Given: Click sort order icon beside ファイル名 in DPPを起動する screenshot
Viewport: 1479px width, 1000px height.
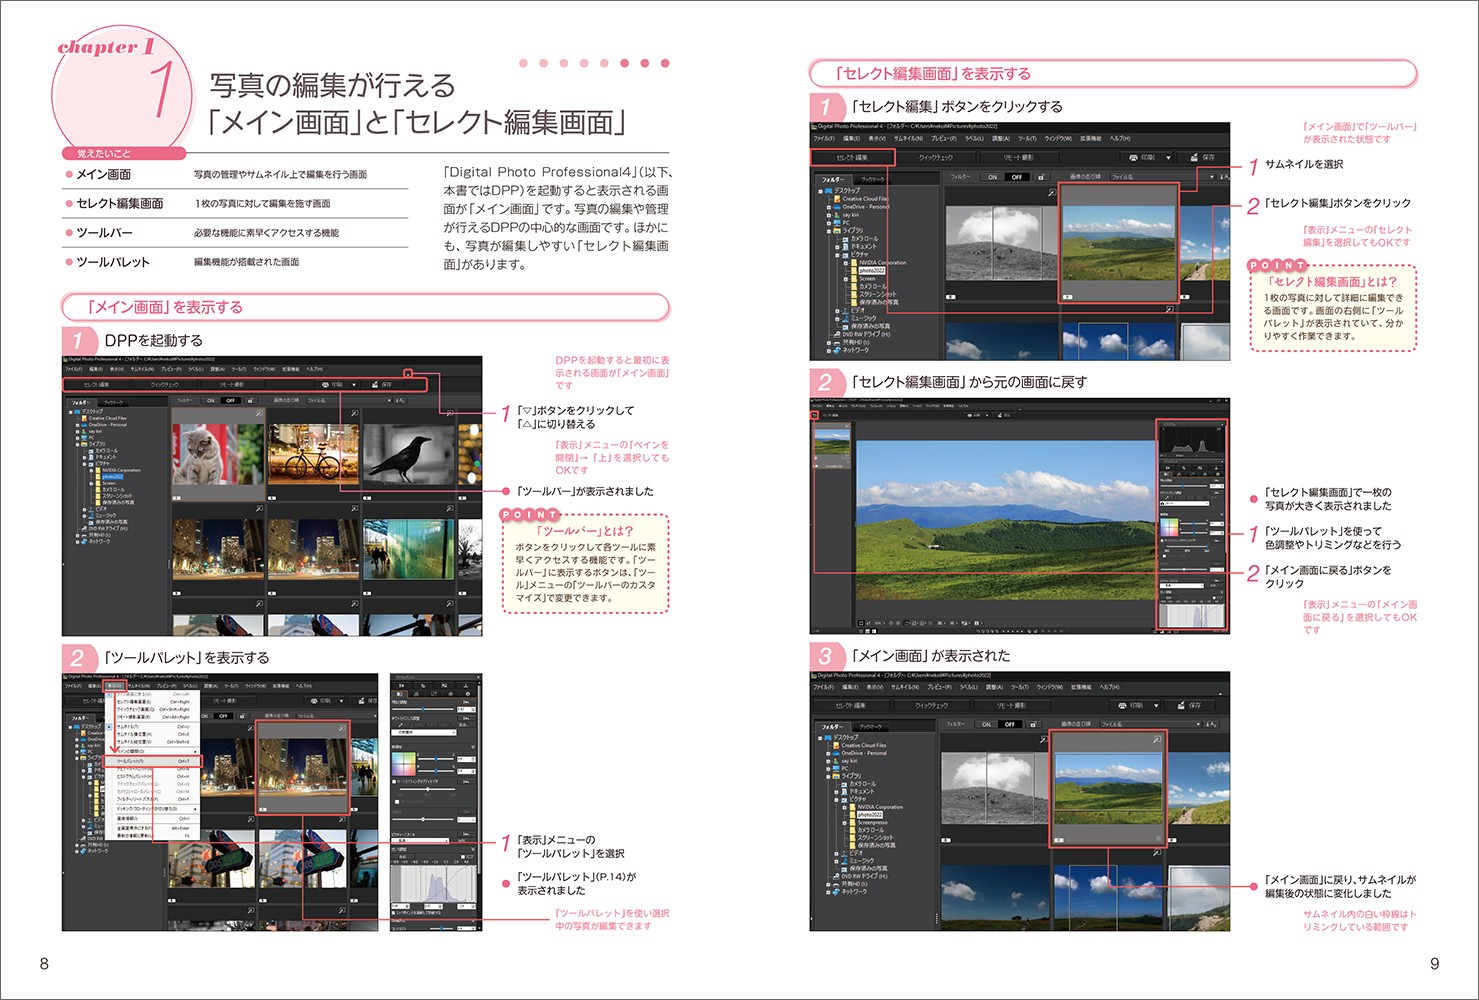Looking at the screenshot, I should point(400,400).
